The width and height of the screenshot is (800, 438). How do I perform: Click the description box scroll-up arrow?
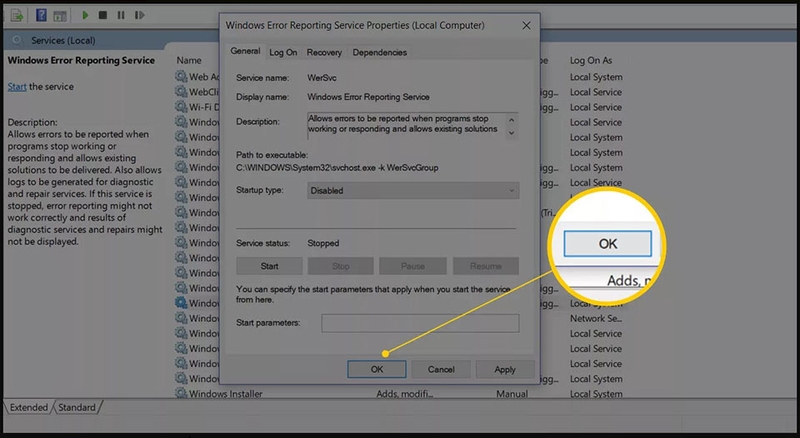511,119
